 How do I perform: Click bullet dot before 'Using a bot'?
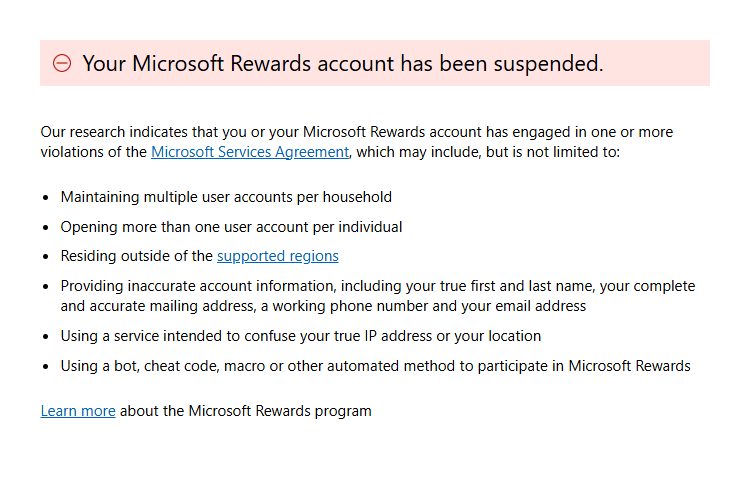pyautogui.click(x=47, y=367)
